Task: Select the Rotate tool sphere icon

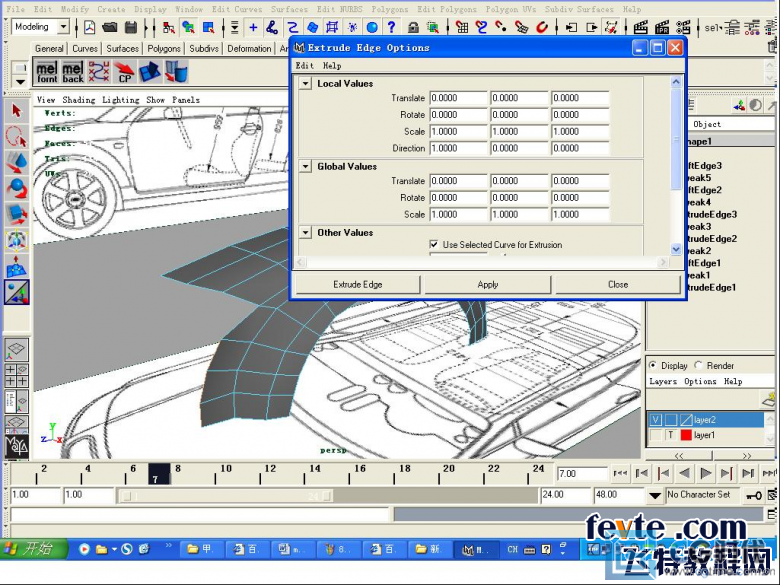Action: pos(16,188)
